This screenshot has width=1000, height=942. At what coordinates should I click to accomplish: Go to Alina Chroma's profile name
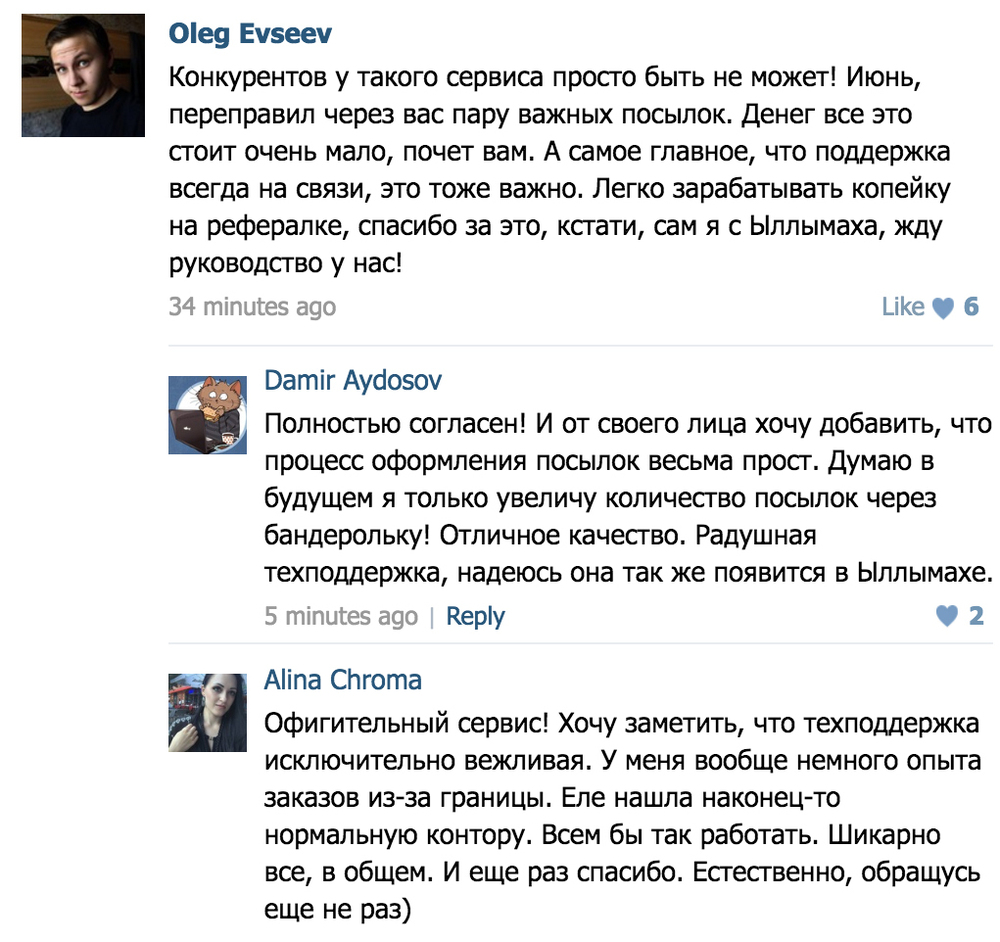pyautogui.click(x=342, y=680)
